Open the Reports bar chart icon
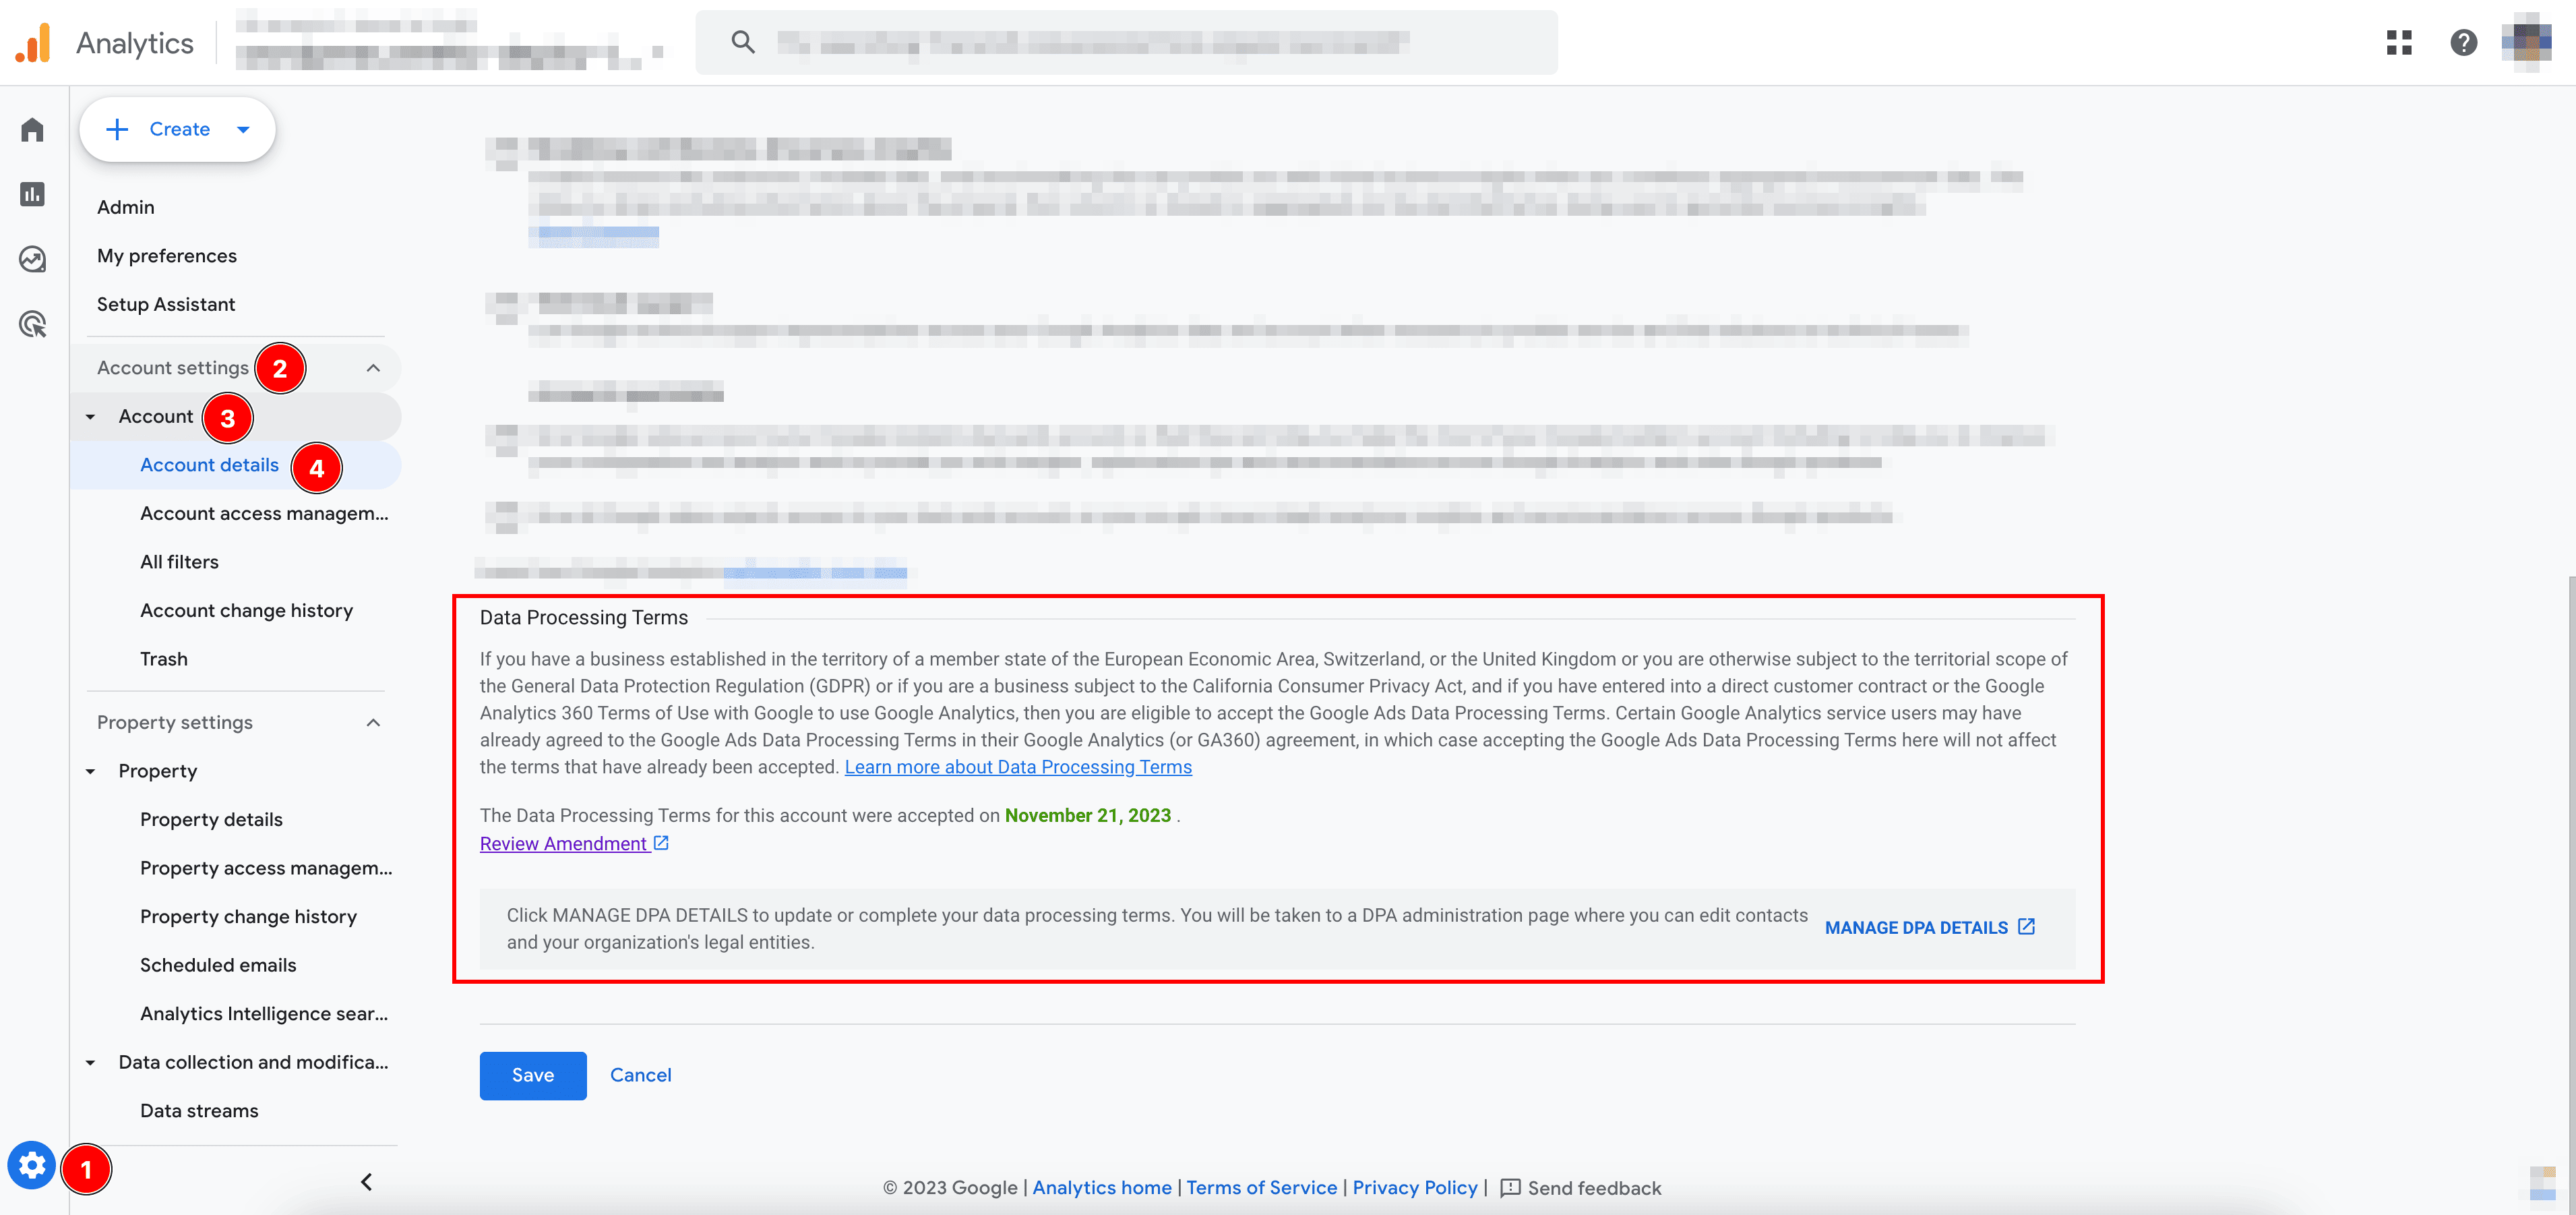The width and height of the screenshot is (2576, 1215). click(x=32, y=194)
